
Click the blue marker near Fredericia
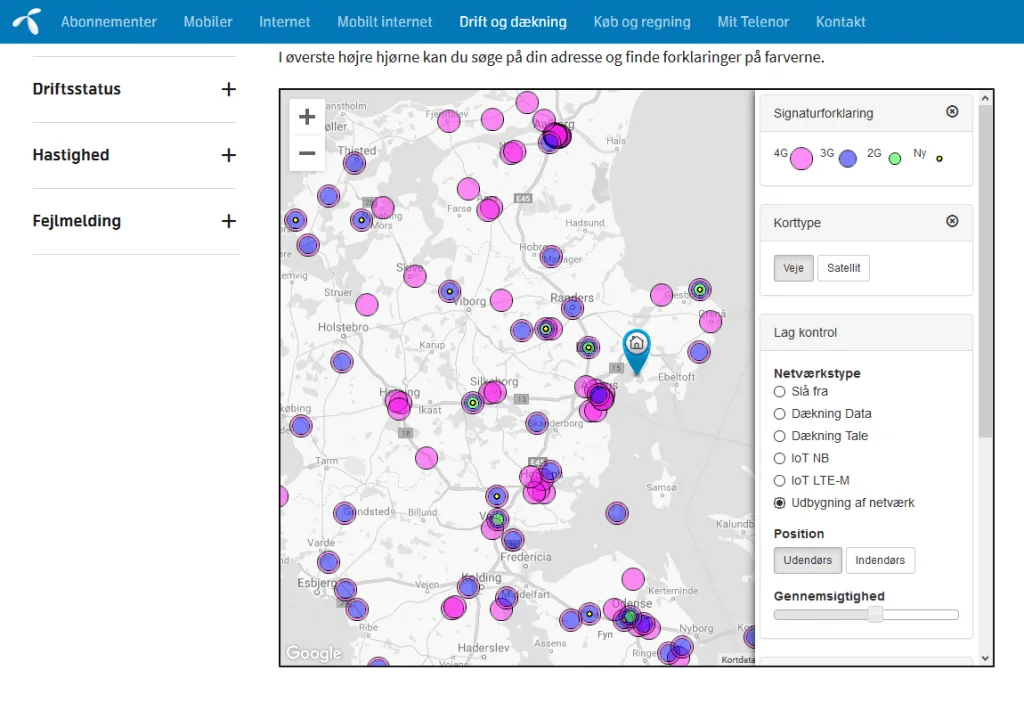coord(513,541)
